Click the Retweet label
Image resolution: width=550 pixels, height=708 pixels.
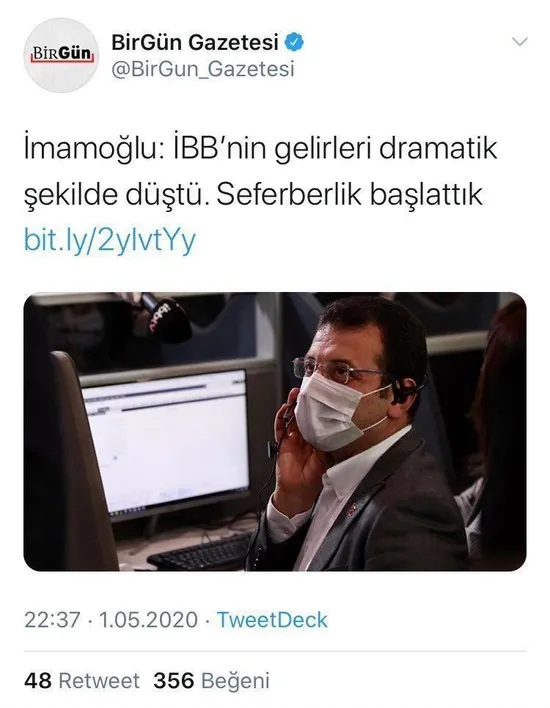coord(99,681)
